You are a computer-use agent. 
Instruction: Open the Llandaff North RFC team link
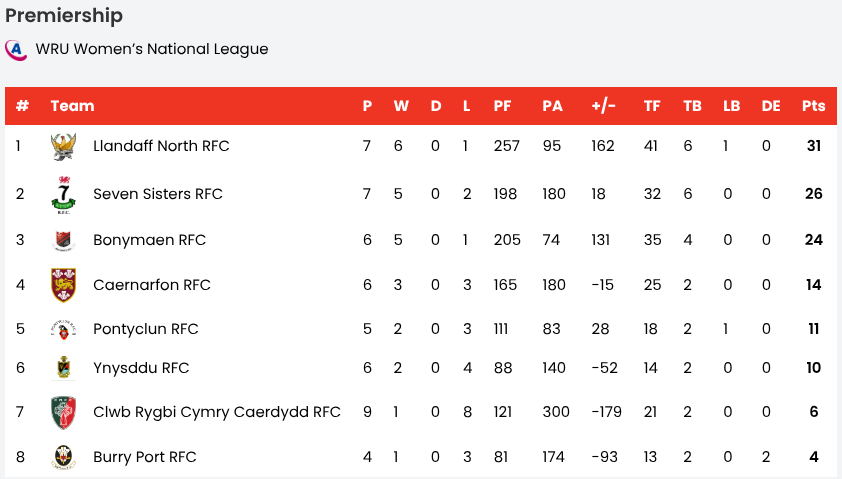161,146
